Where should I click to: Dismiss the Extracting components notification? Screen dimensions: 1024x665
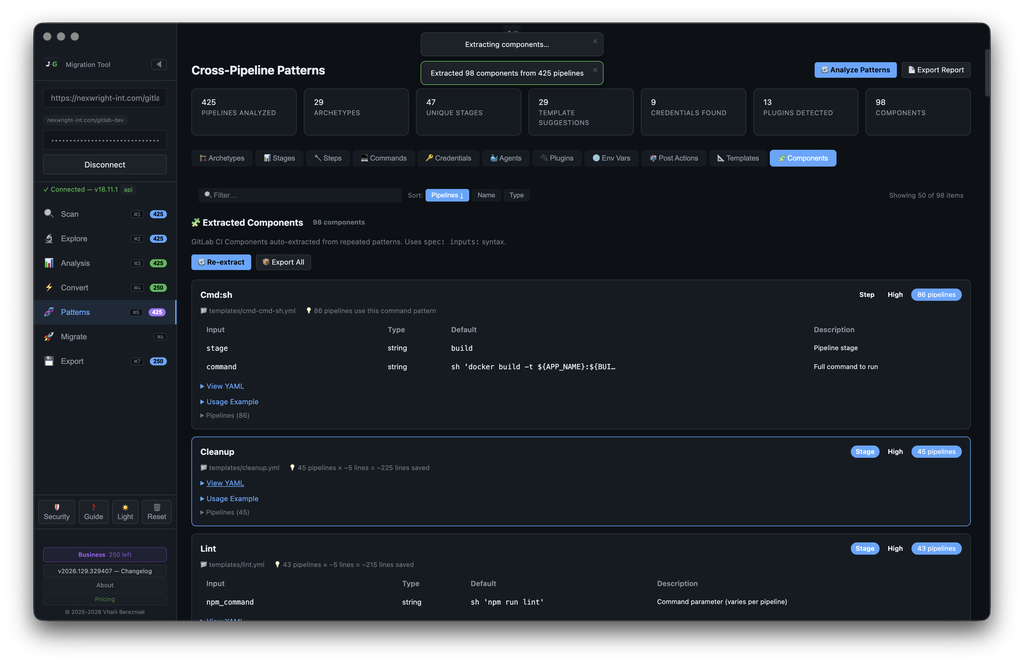coord(595,41)
